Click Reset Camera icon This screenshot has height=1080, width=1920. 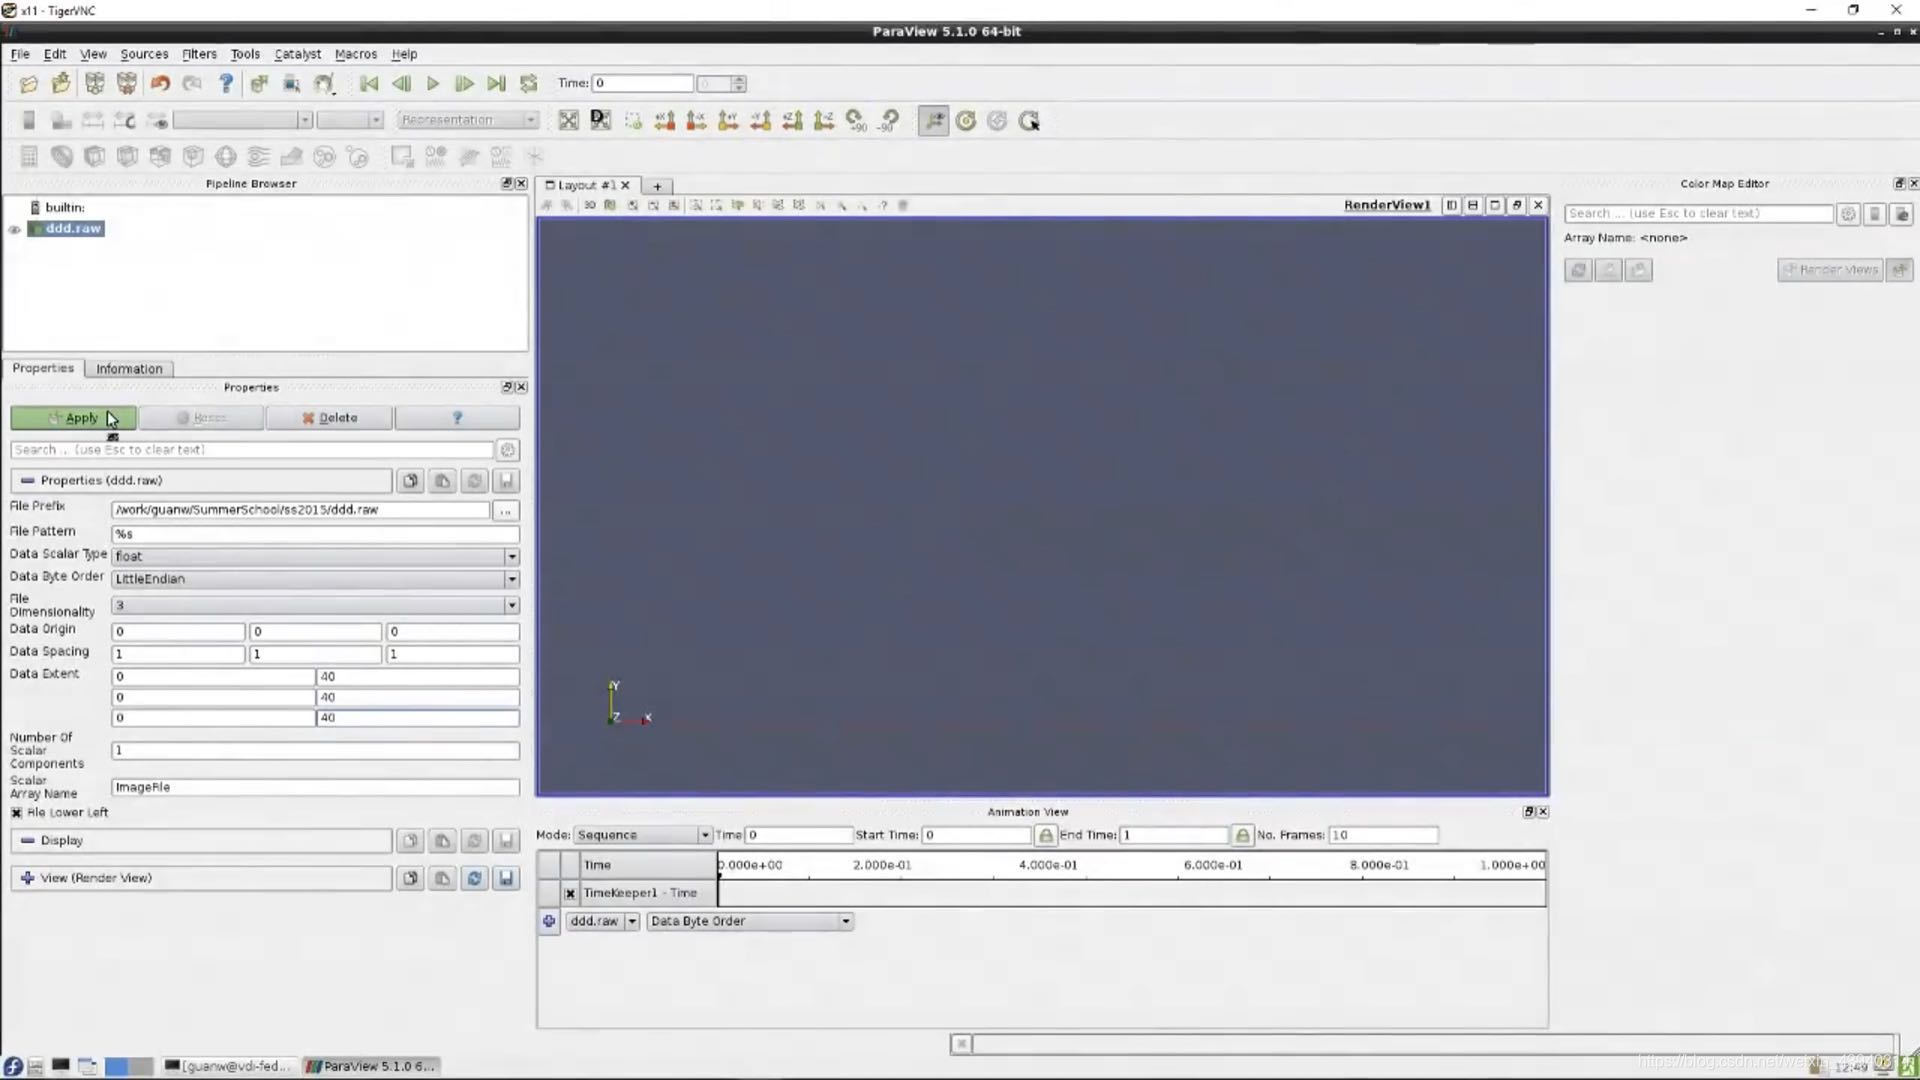[568, 121]
